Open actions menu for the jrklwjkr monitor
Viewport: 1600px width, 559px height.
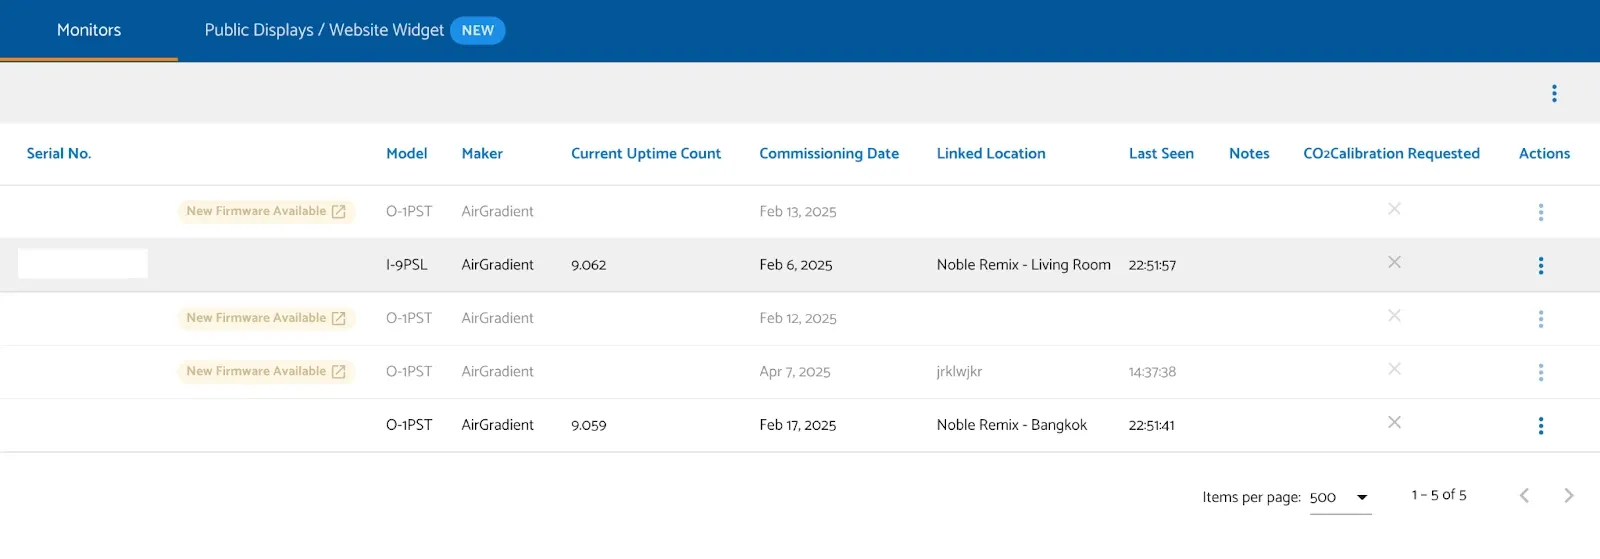click(1540, 372)
